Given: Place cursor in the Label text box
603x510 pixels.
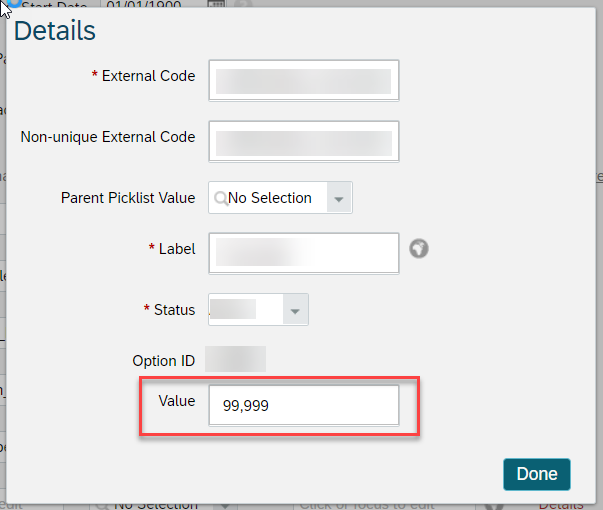Looking at the screenshot, I should click(x=304, y=253).
